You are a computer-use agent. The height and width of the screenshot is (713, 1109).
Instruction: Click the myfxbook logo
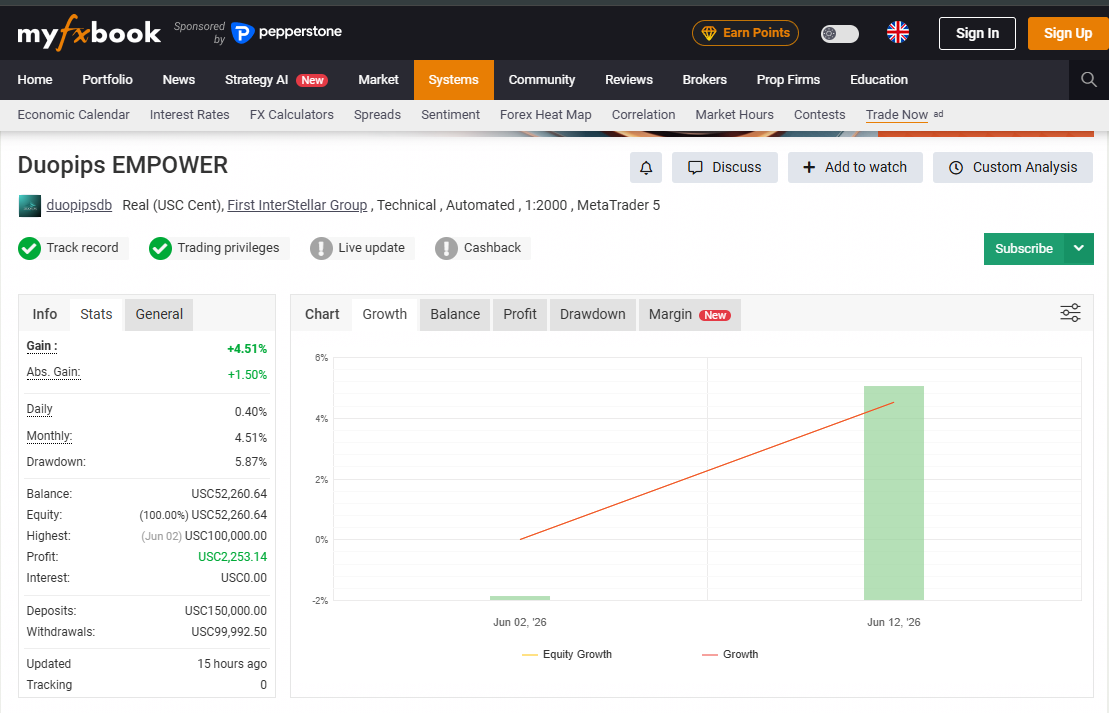89,33
